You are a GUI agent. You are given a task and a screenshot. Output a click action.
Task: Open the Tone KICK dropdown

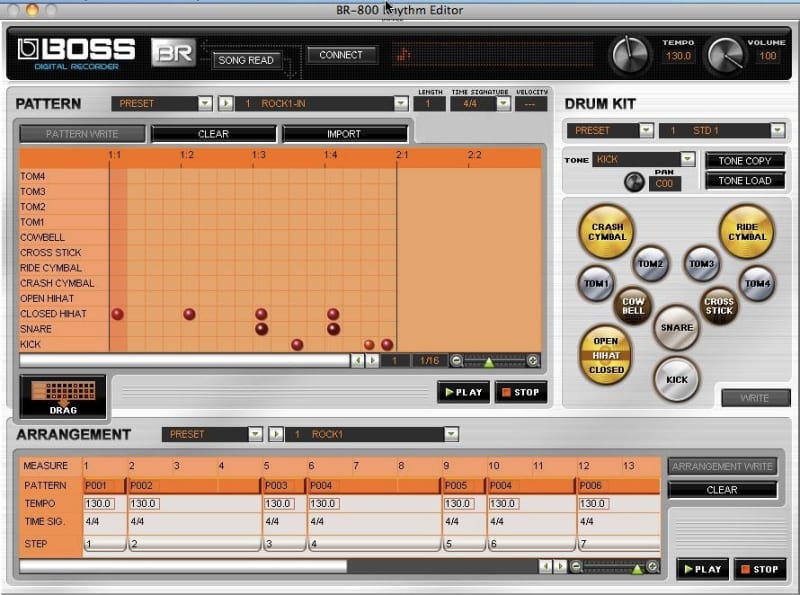click(688, 159)
